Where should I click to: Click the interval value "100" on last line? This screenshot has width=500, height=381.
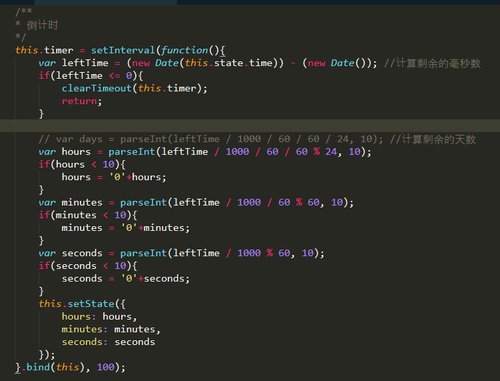pos(106,367)
